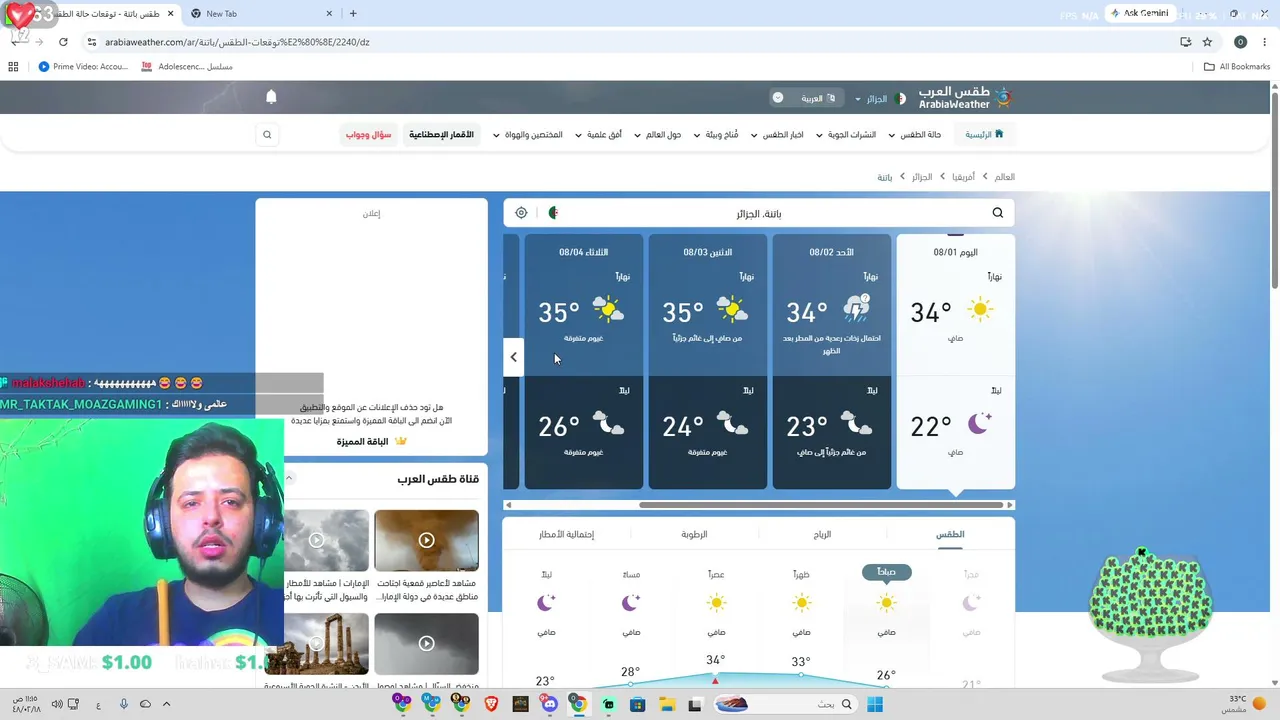Expand the المختصين والهواة menu
Screen dimensions: 1280x720
pyautogui.click(x=528, y=135)
